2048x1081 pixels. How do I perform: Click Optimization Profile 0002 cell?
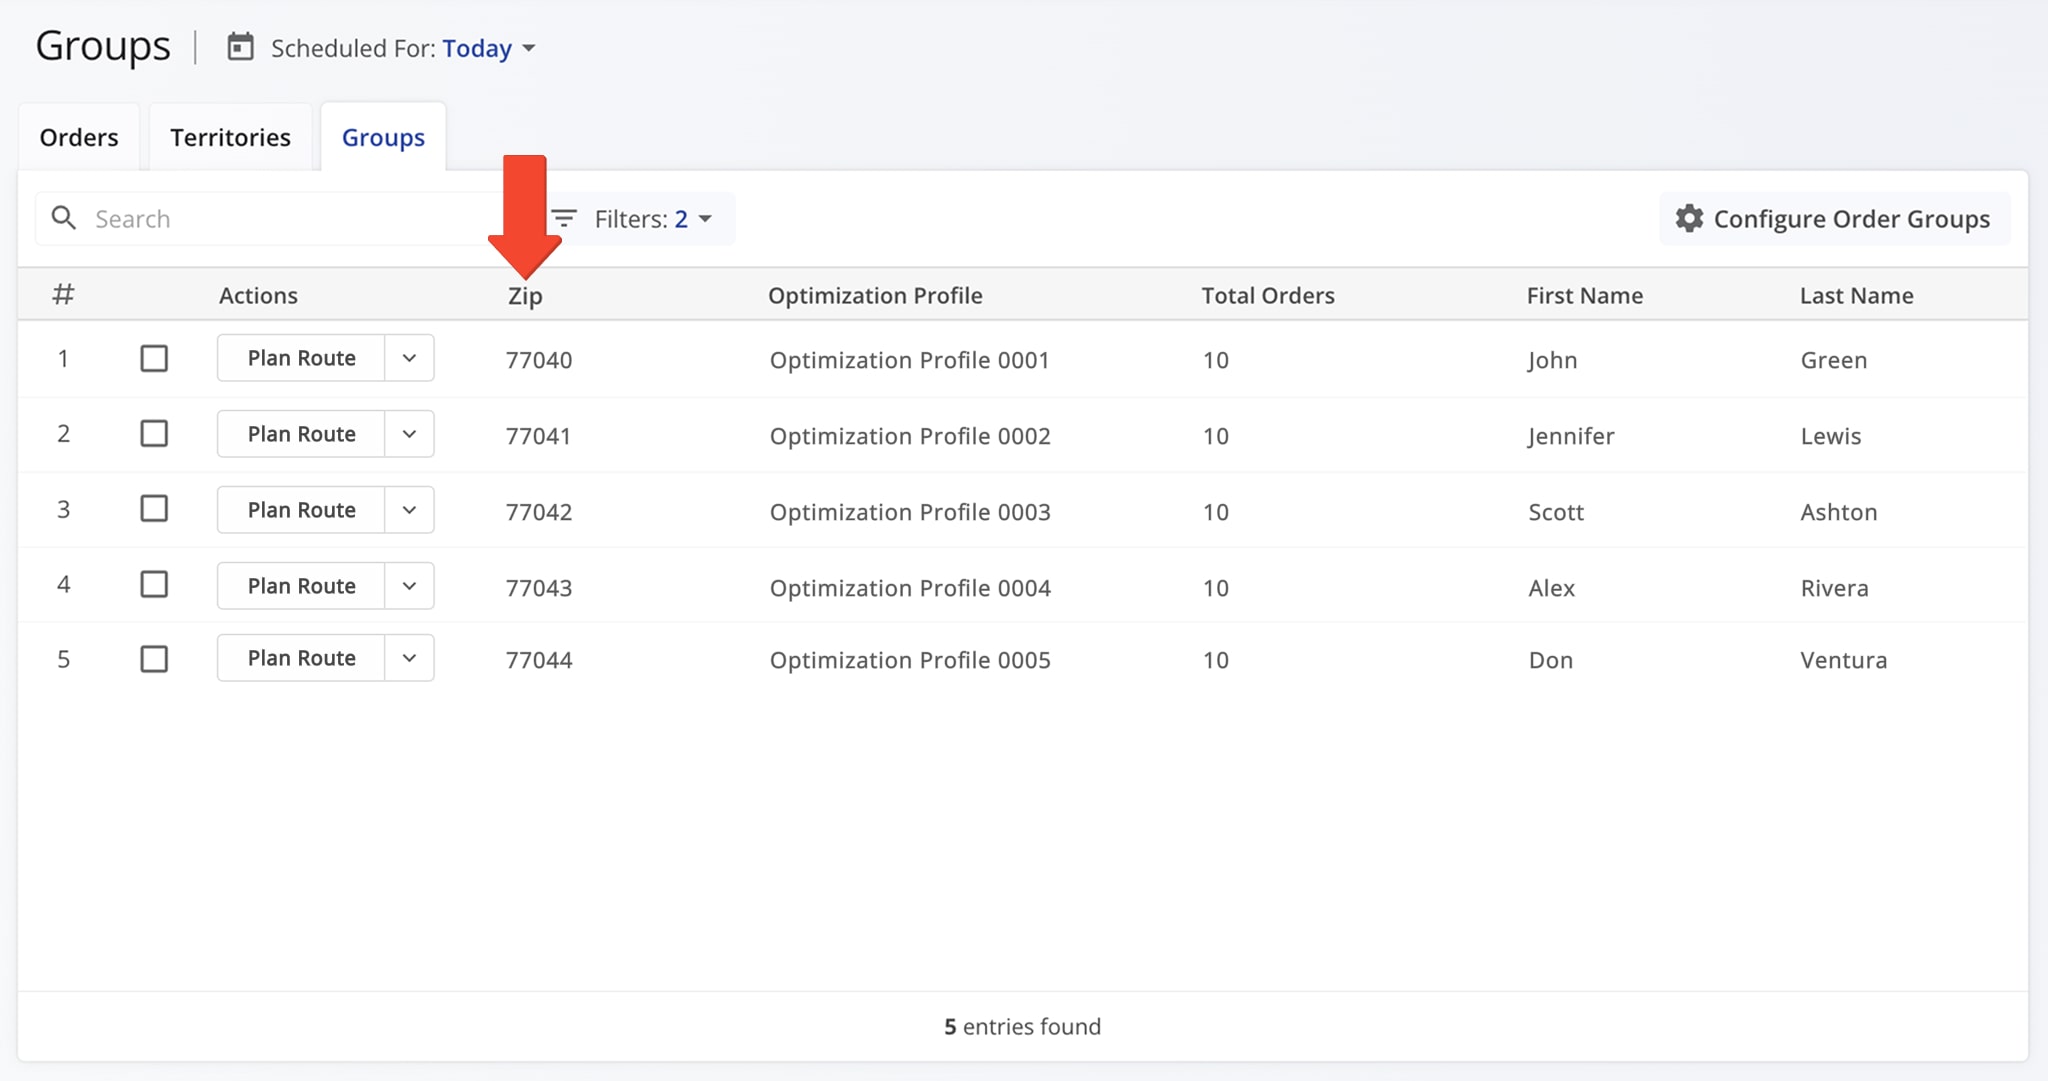tap(910, 436)
